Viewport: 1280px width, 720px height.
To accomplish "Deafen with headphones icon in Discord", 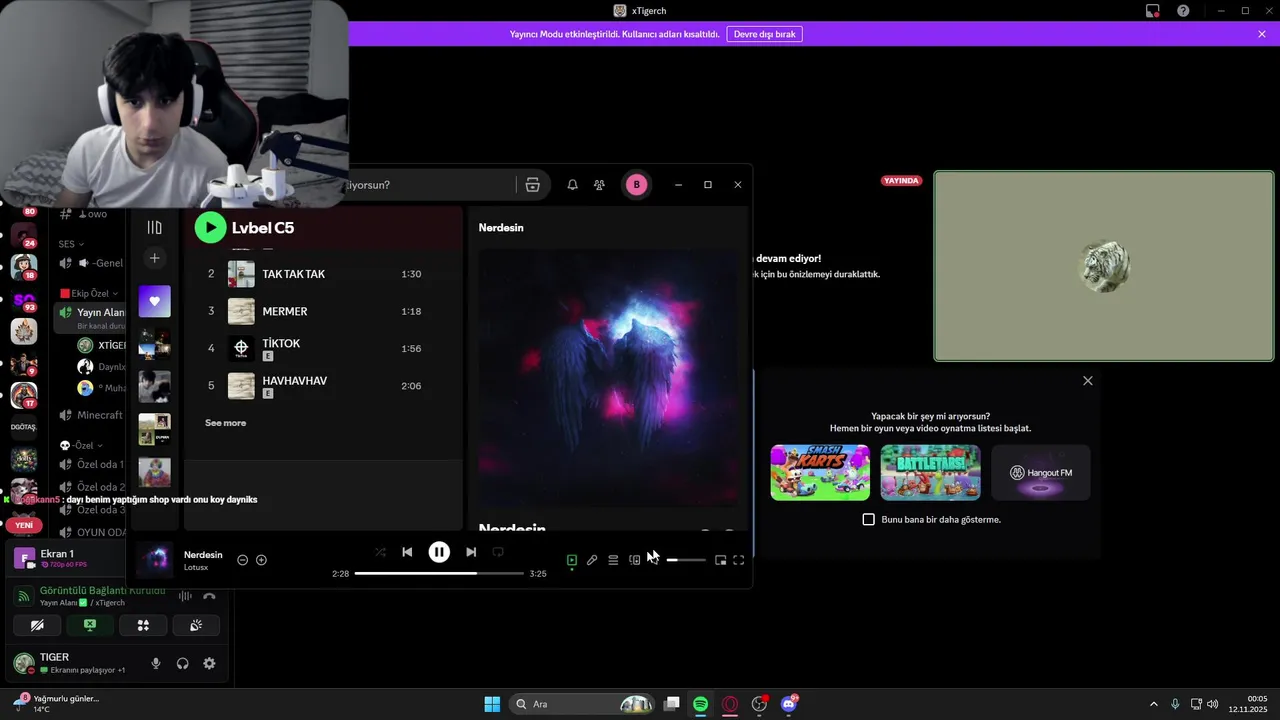I will (183, 663).
